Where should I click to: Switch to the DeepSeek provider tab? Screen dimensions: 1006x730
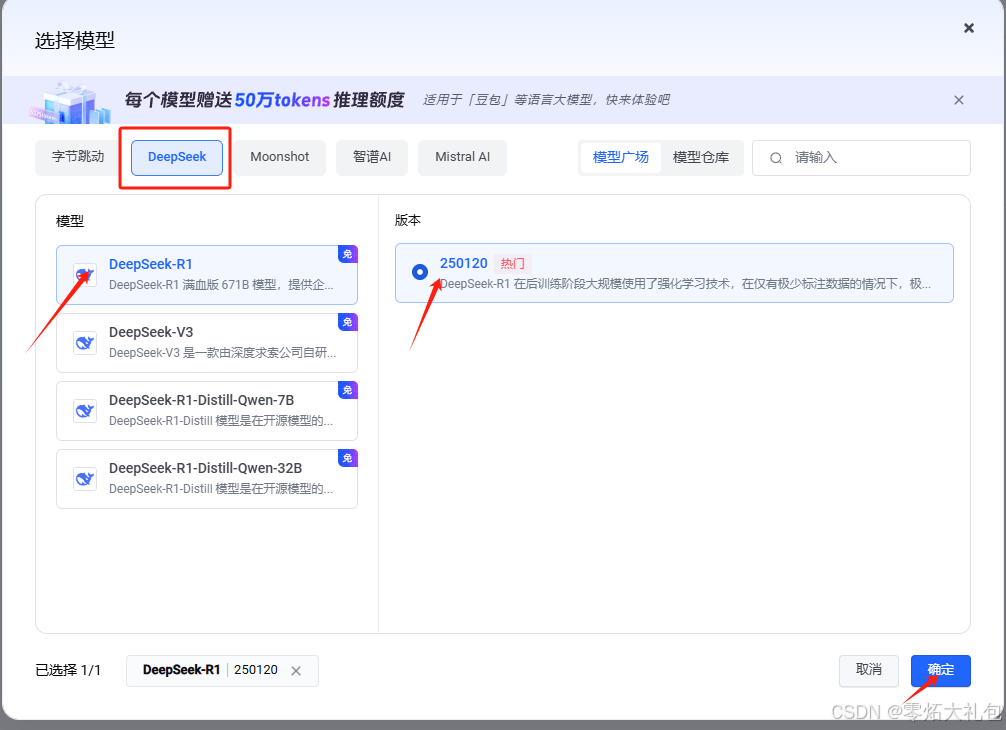click(177, 157)
